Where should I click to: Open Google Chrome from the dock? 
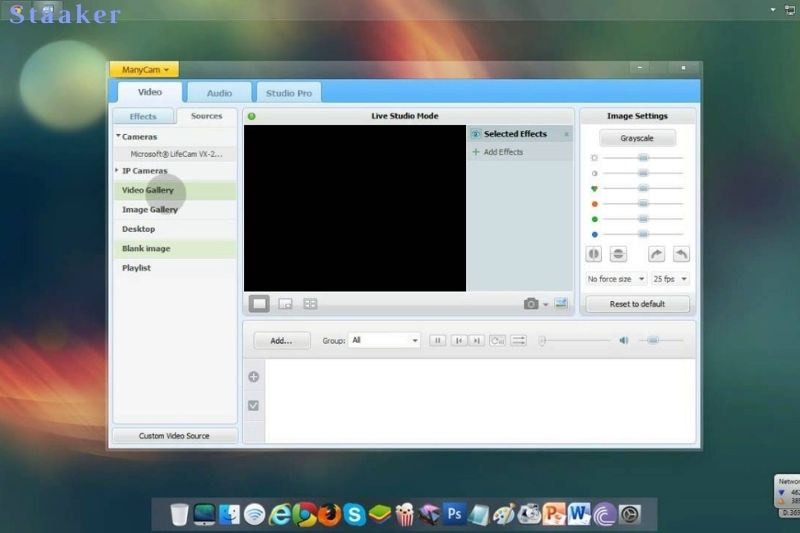(305, 514)
